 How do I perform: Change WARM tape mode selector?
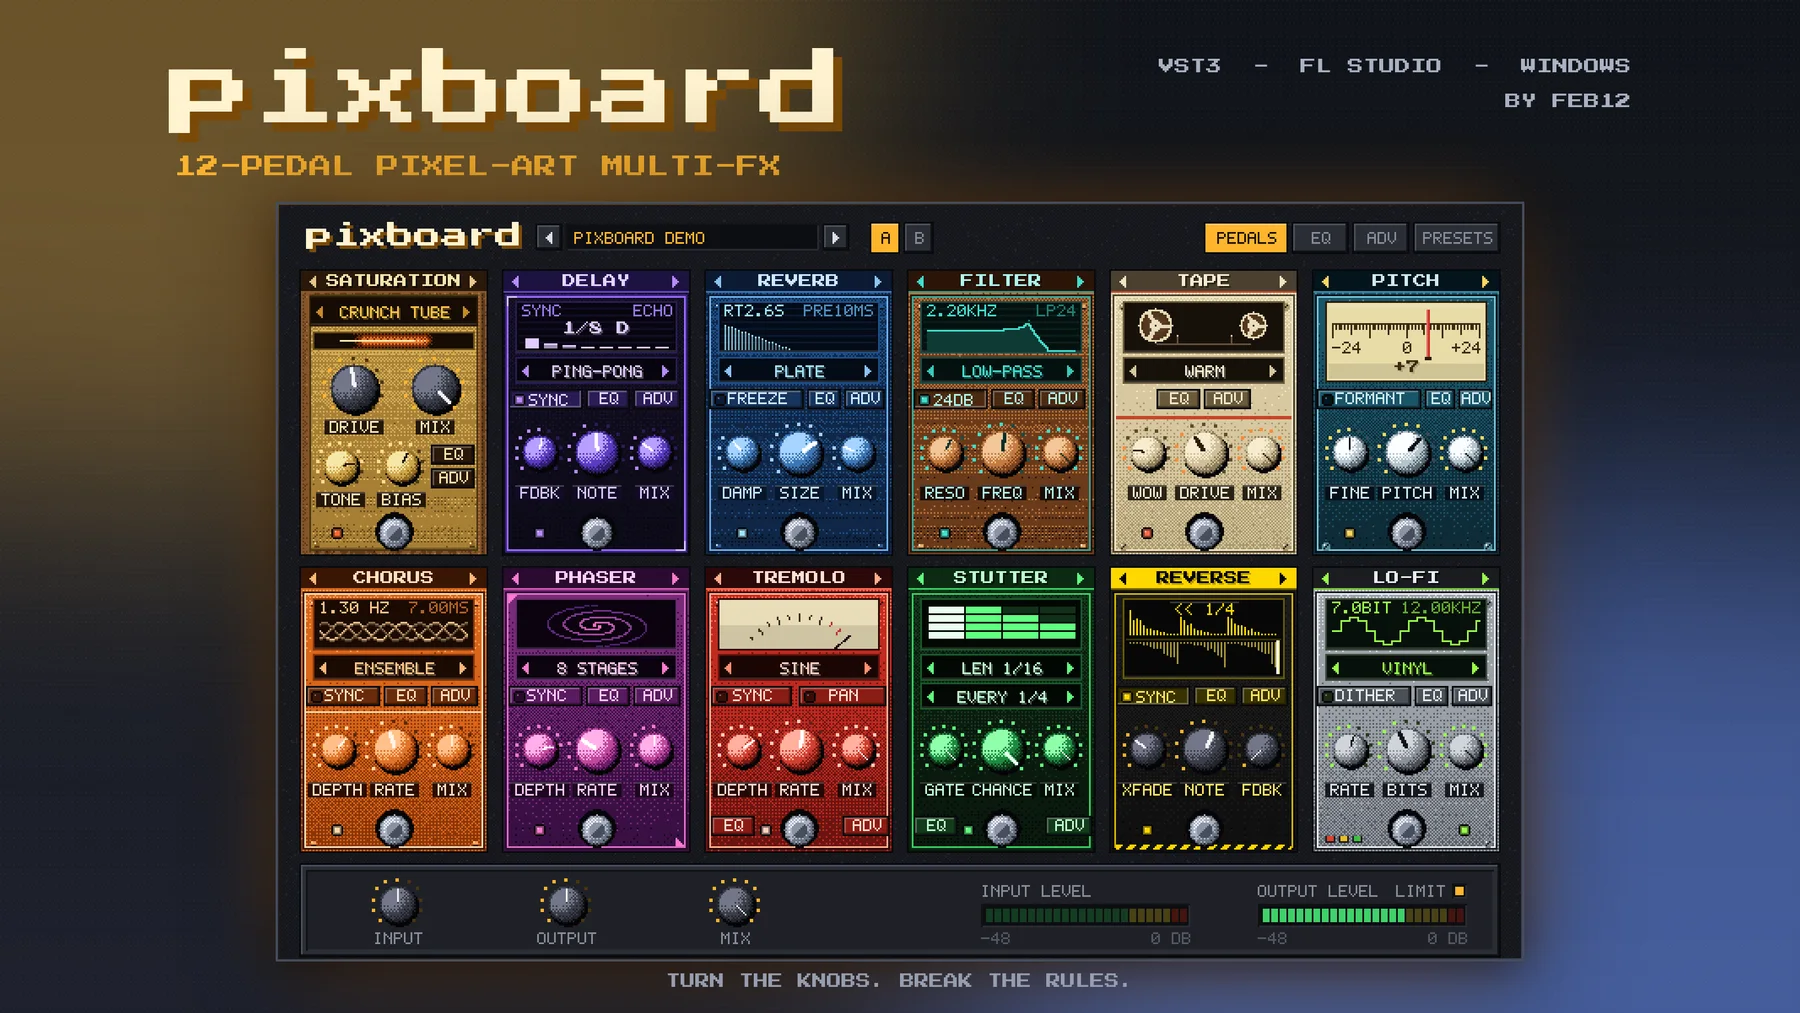point(1204,371)
